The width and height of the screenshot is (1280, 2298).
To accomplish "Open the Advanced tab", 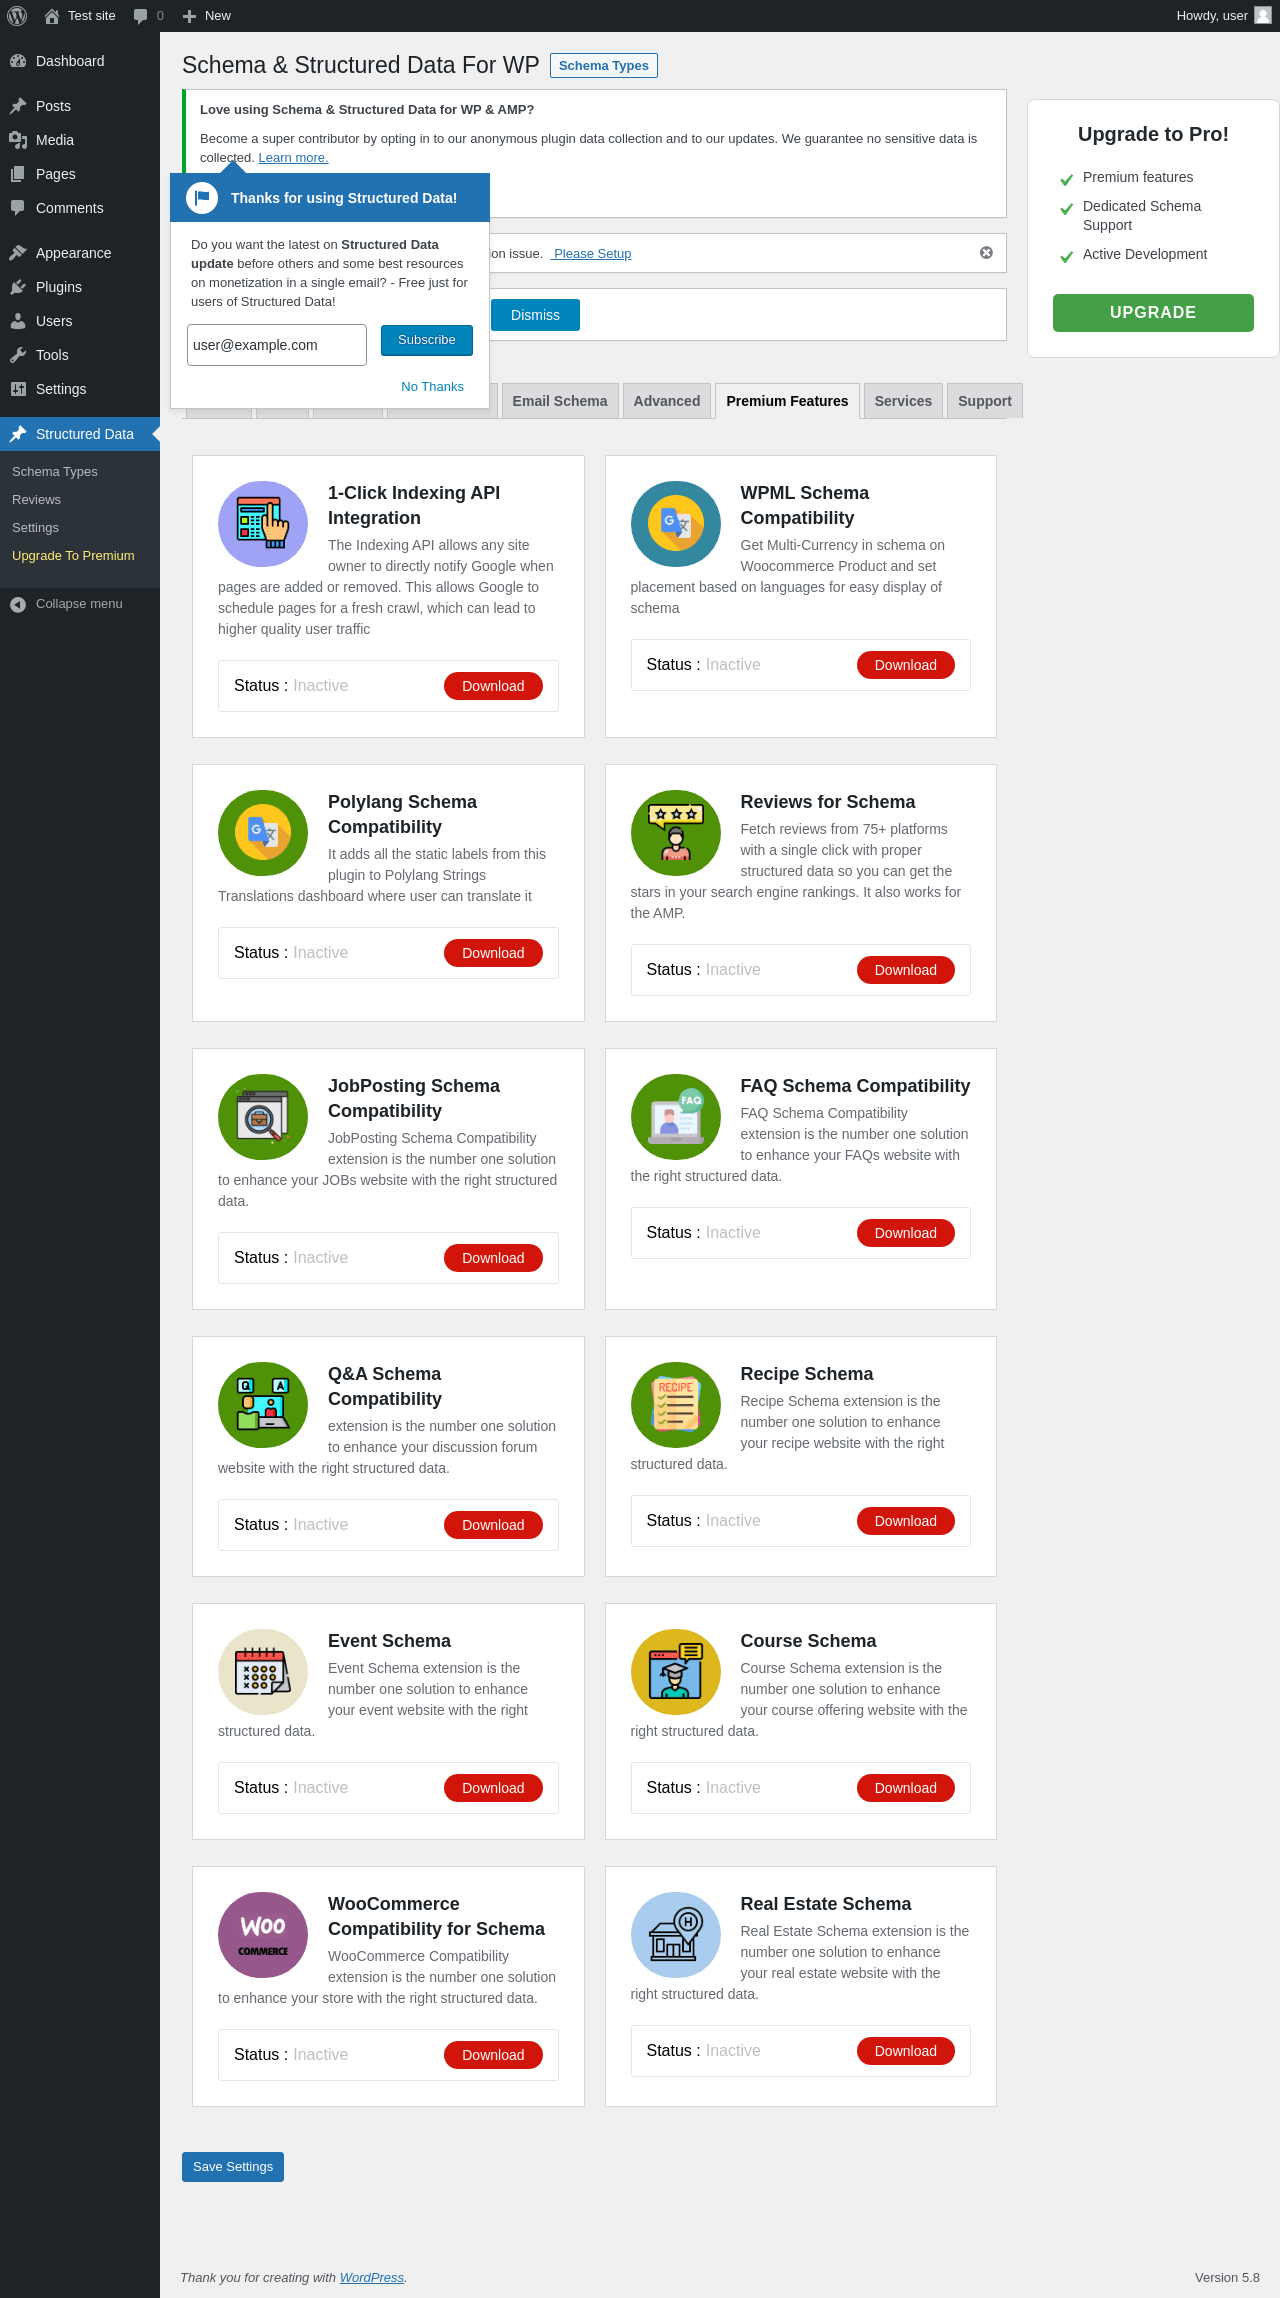I will coord(667,401).
